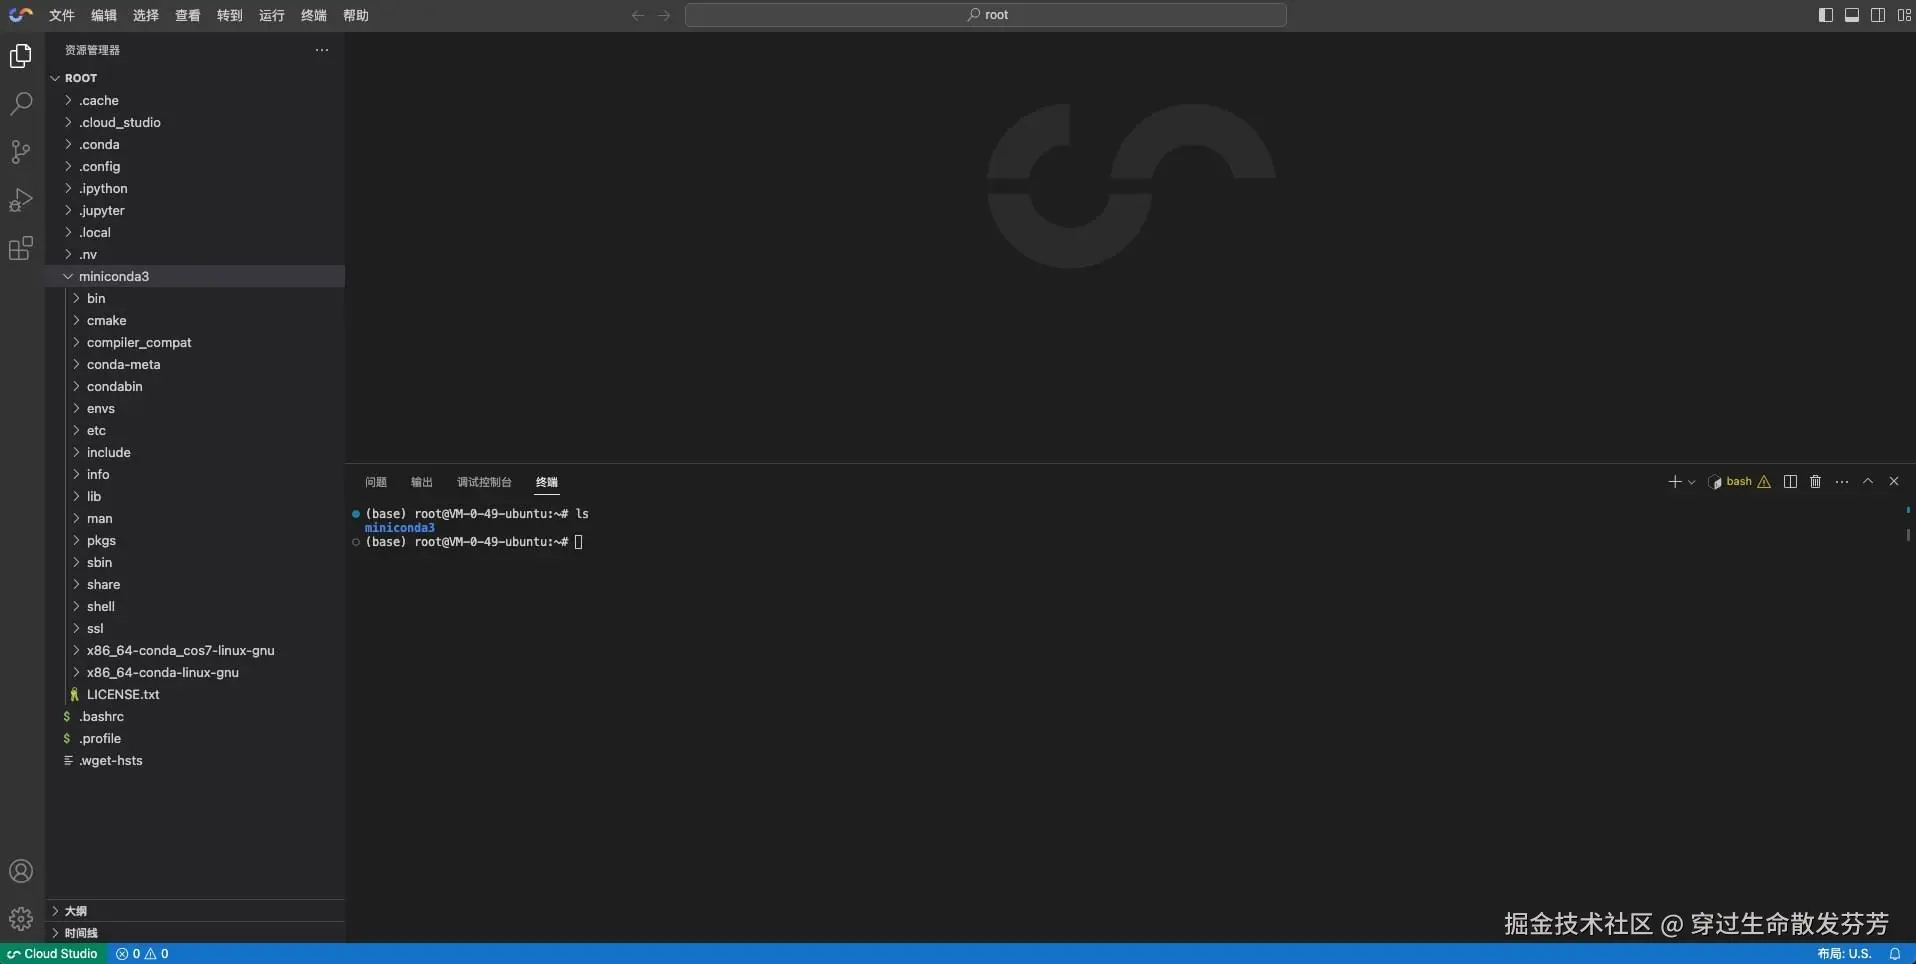Click the terminal input prompt line
Screen dimensions: 1916x964
tap(474, 542)
